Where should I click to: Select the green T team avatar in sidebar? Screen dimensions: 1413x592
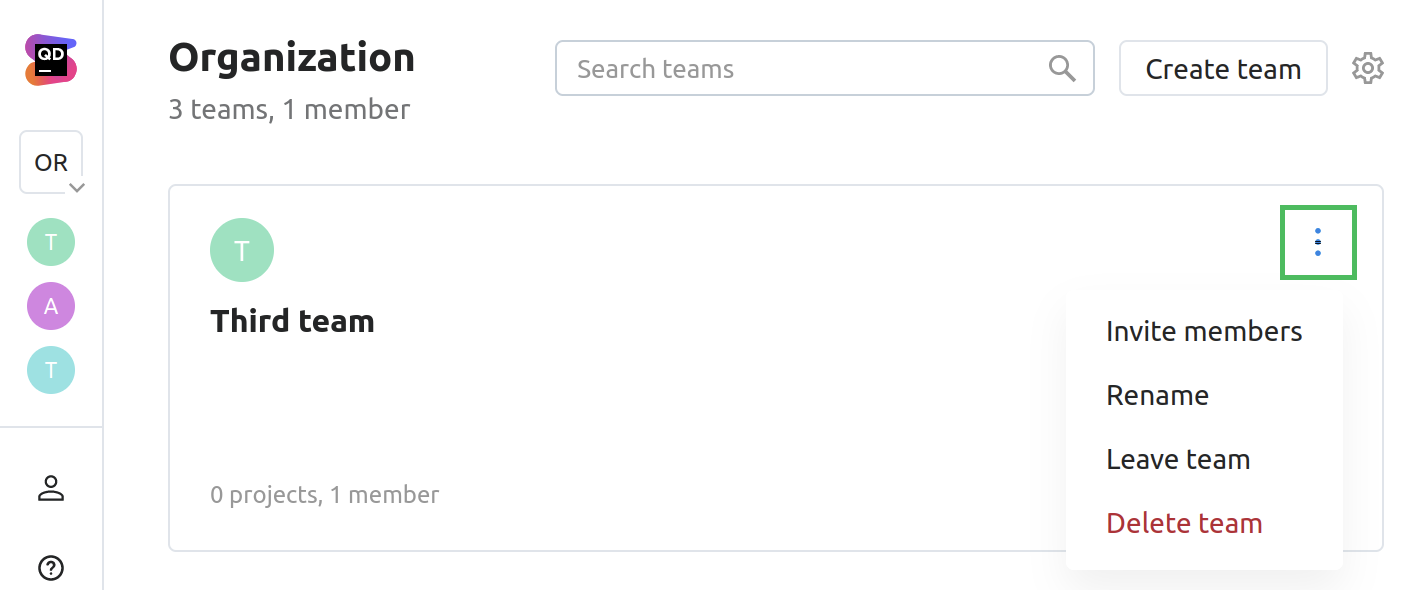tap(51, 242)
